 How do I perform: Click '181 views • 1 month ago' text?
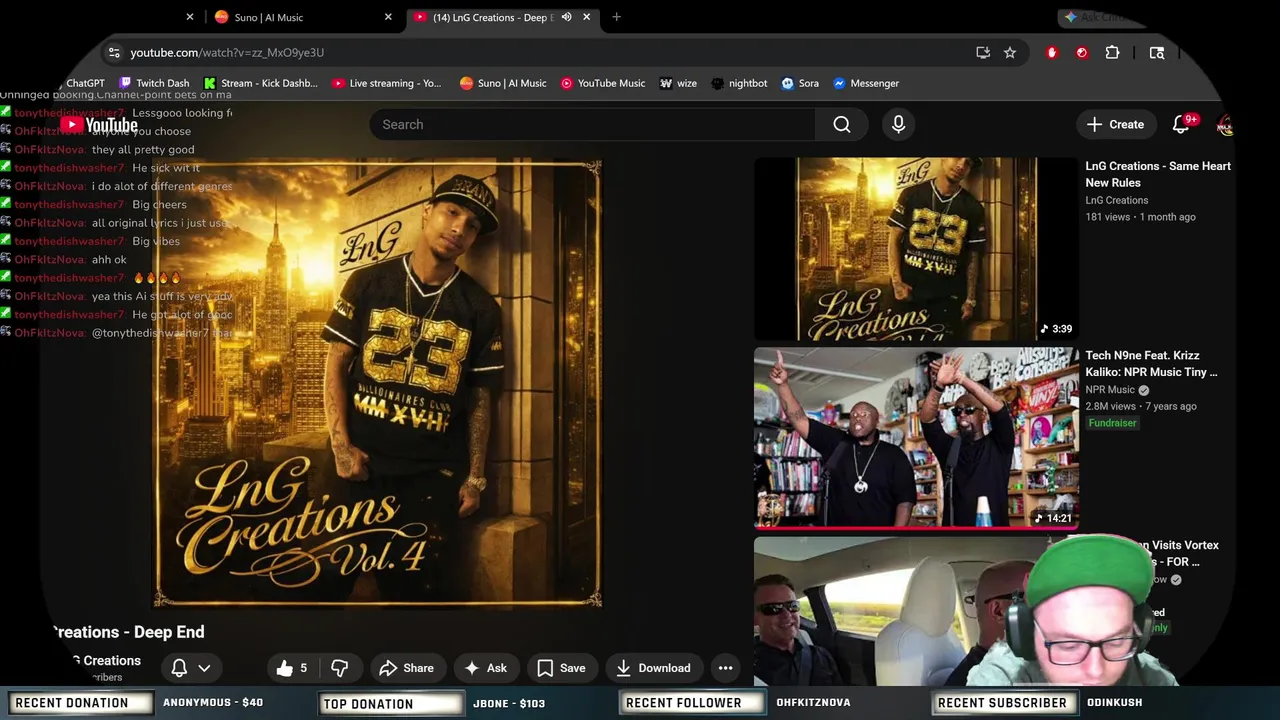click(1140, 217)
